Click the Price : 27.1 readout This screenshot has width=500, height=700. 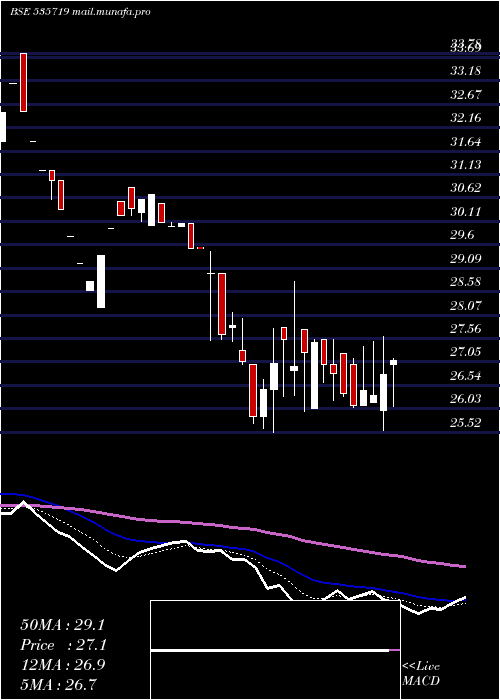click(63, 645)
